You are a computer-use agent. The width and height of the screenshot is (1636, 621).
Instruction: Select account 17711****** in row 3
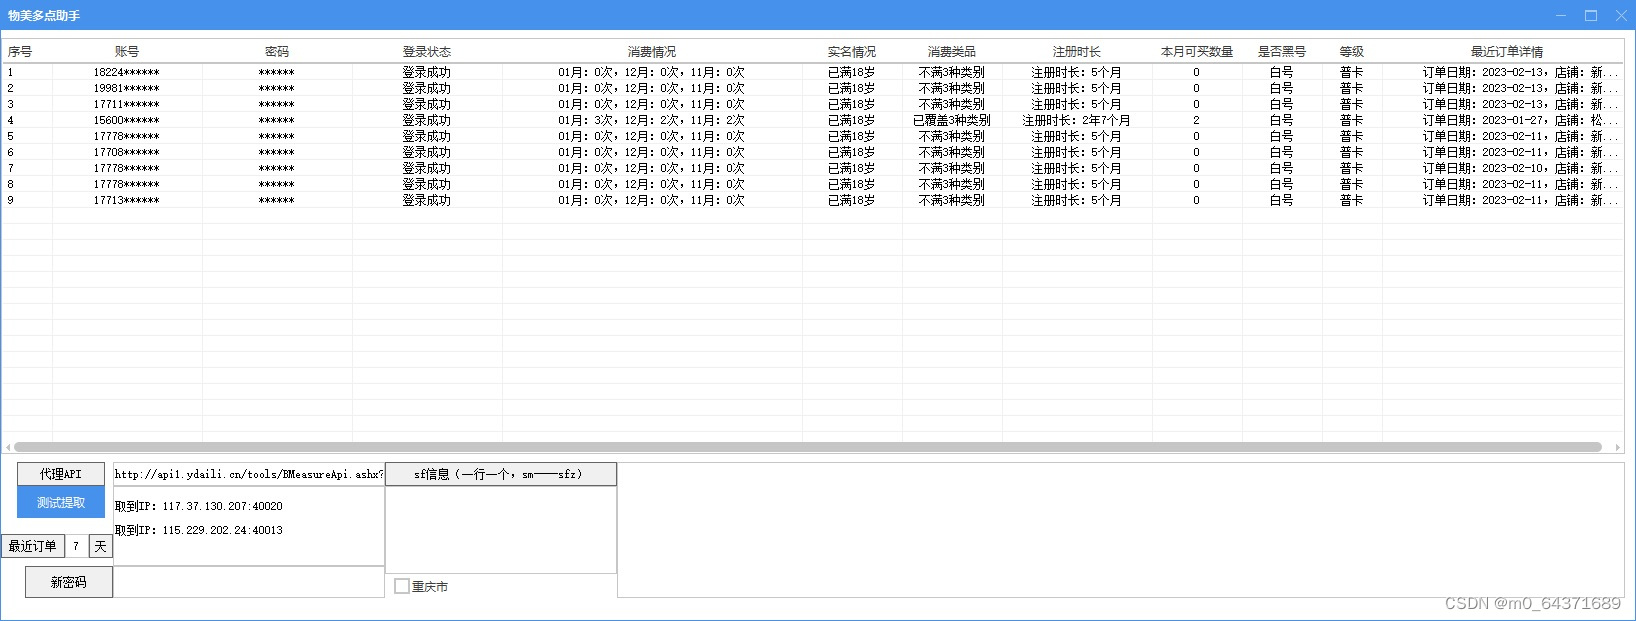tap(127, 104)
